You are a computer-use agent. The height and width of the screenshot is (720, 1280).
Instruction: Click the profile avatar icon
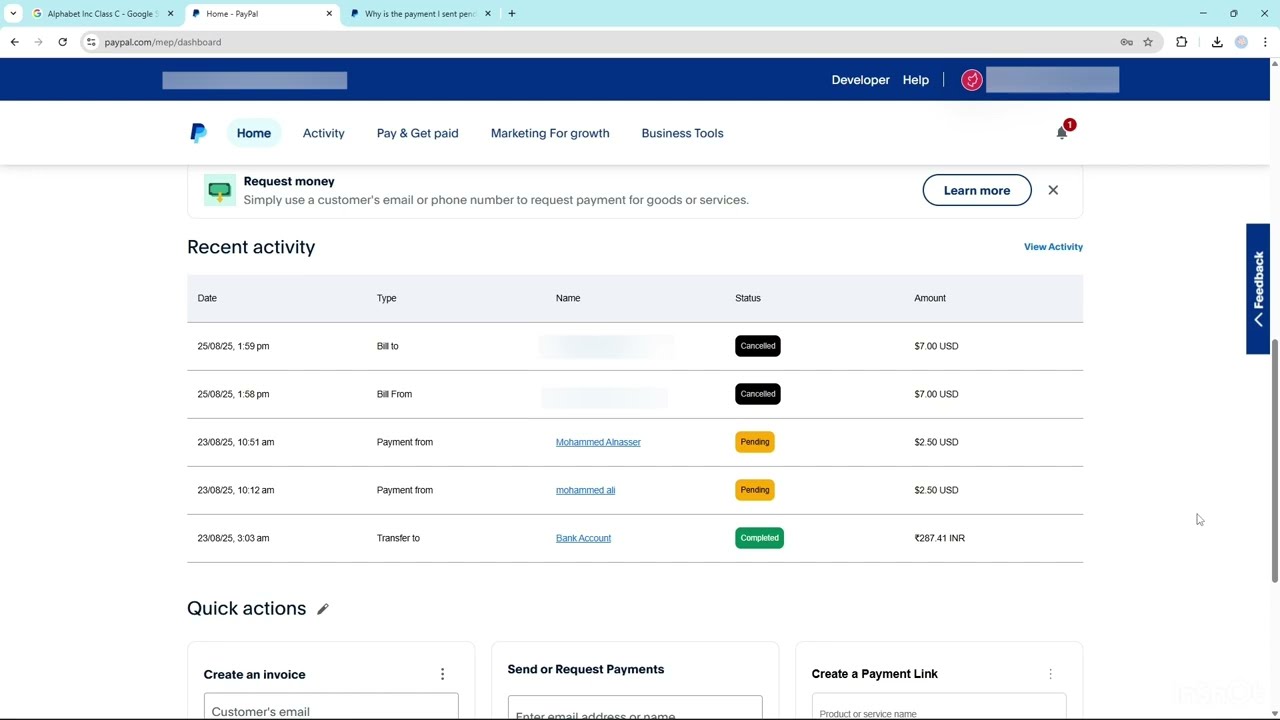[972, 80]
